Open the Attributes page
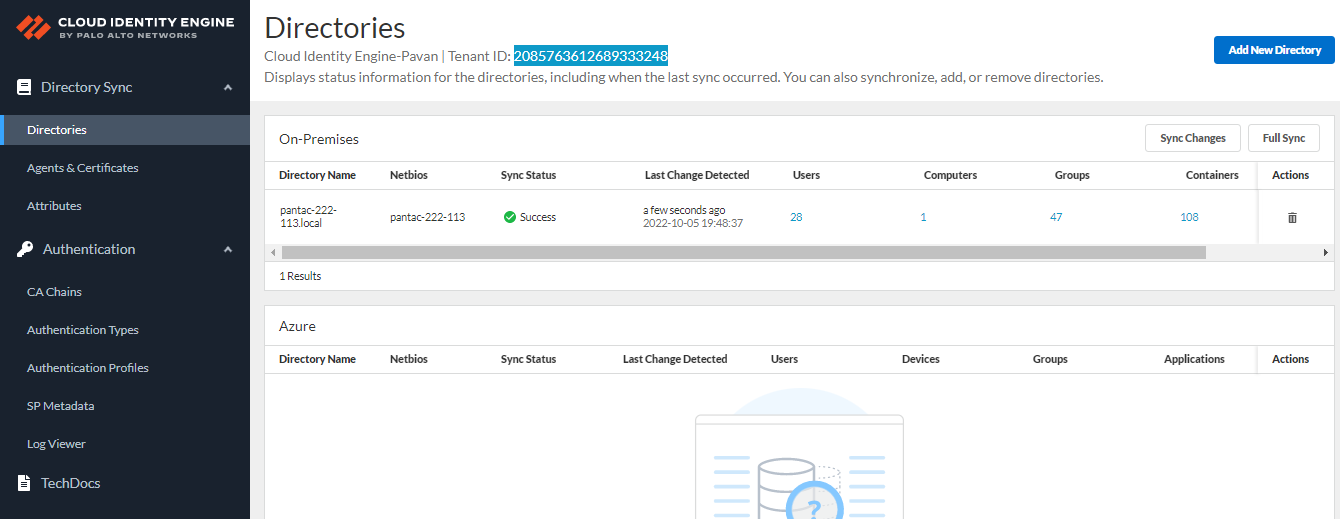This screenshot has width=1340, height=519. pos(54,206)
